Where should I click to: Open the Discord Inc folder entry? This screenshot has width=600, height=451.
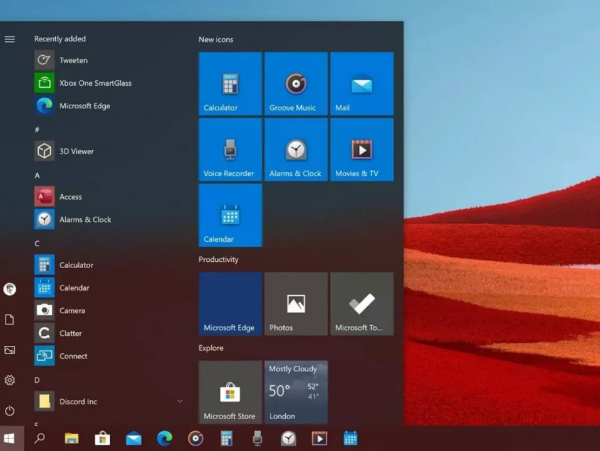tap(109, 401)
